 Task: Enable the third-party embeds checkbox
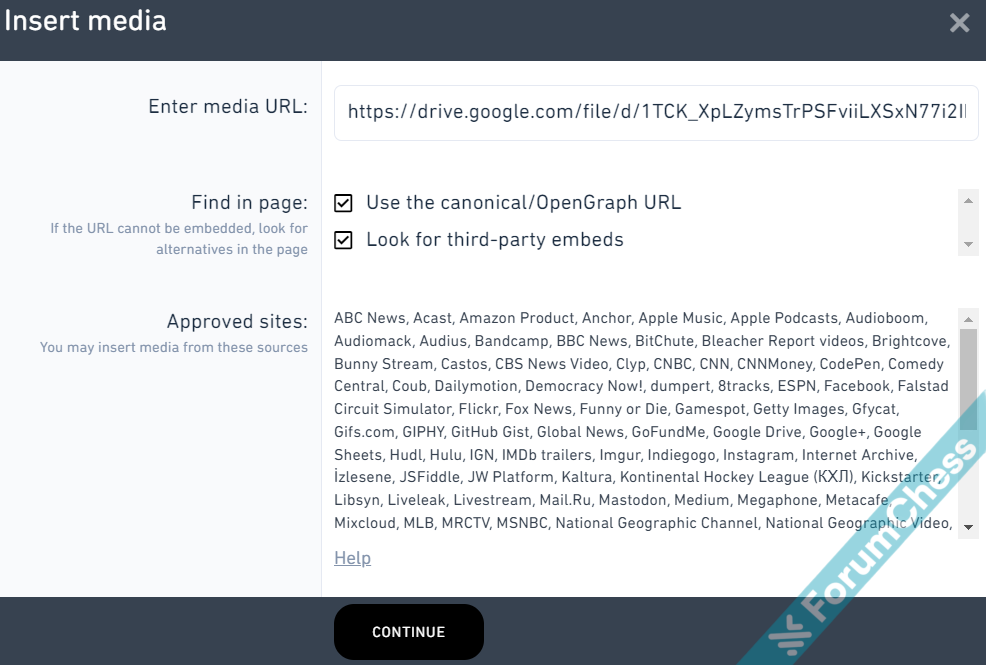click(344, 240)
